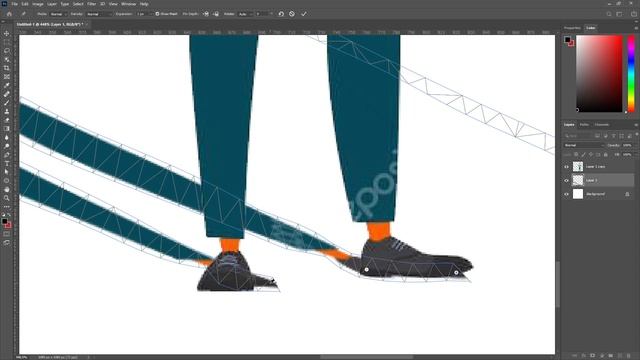The image size is (640, 360).
Task: Hide the selected Layer 1 layer
Action: [567, 180]
